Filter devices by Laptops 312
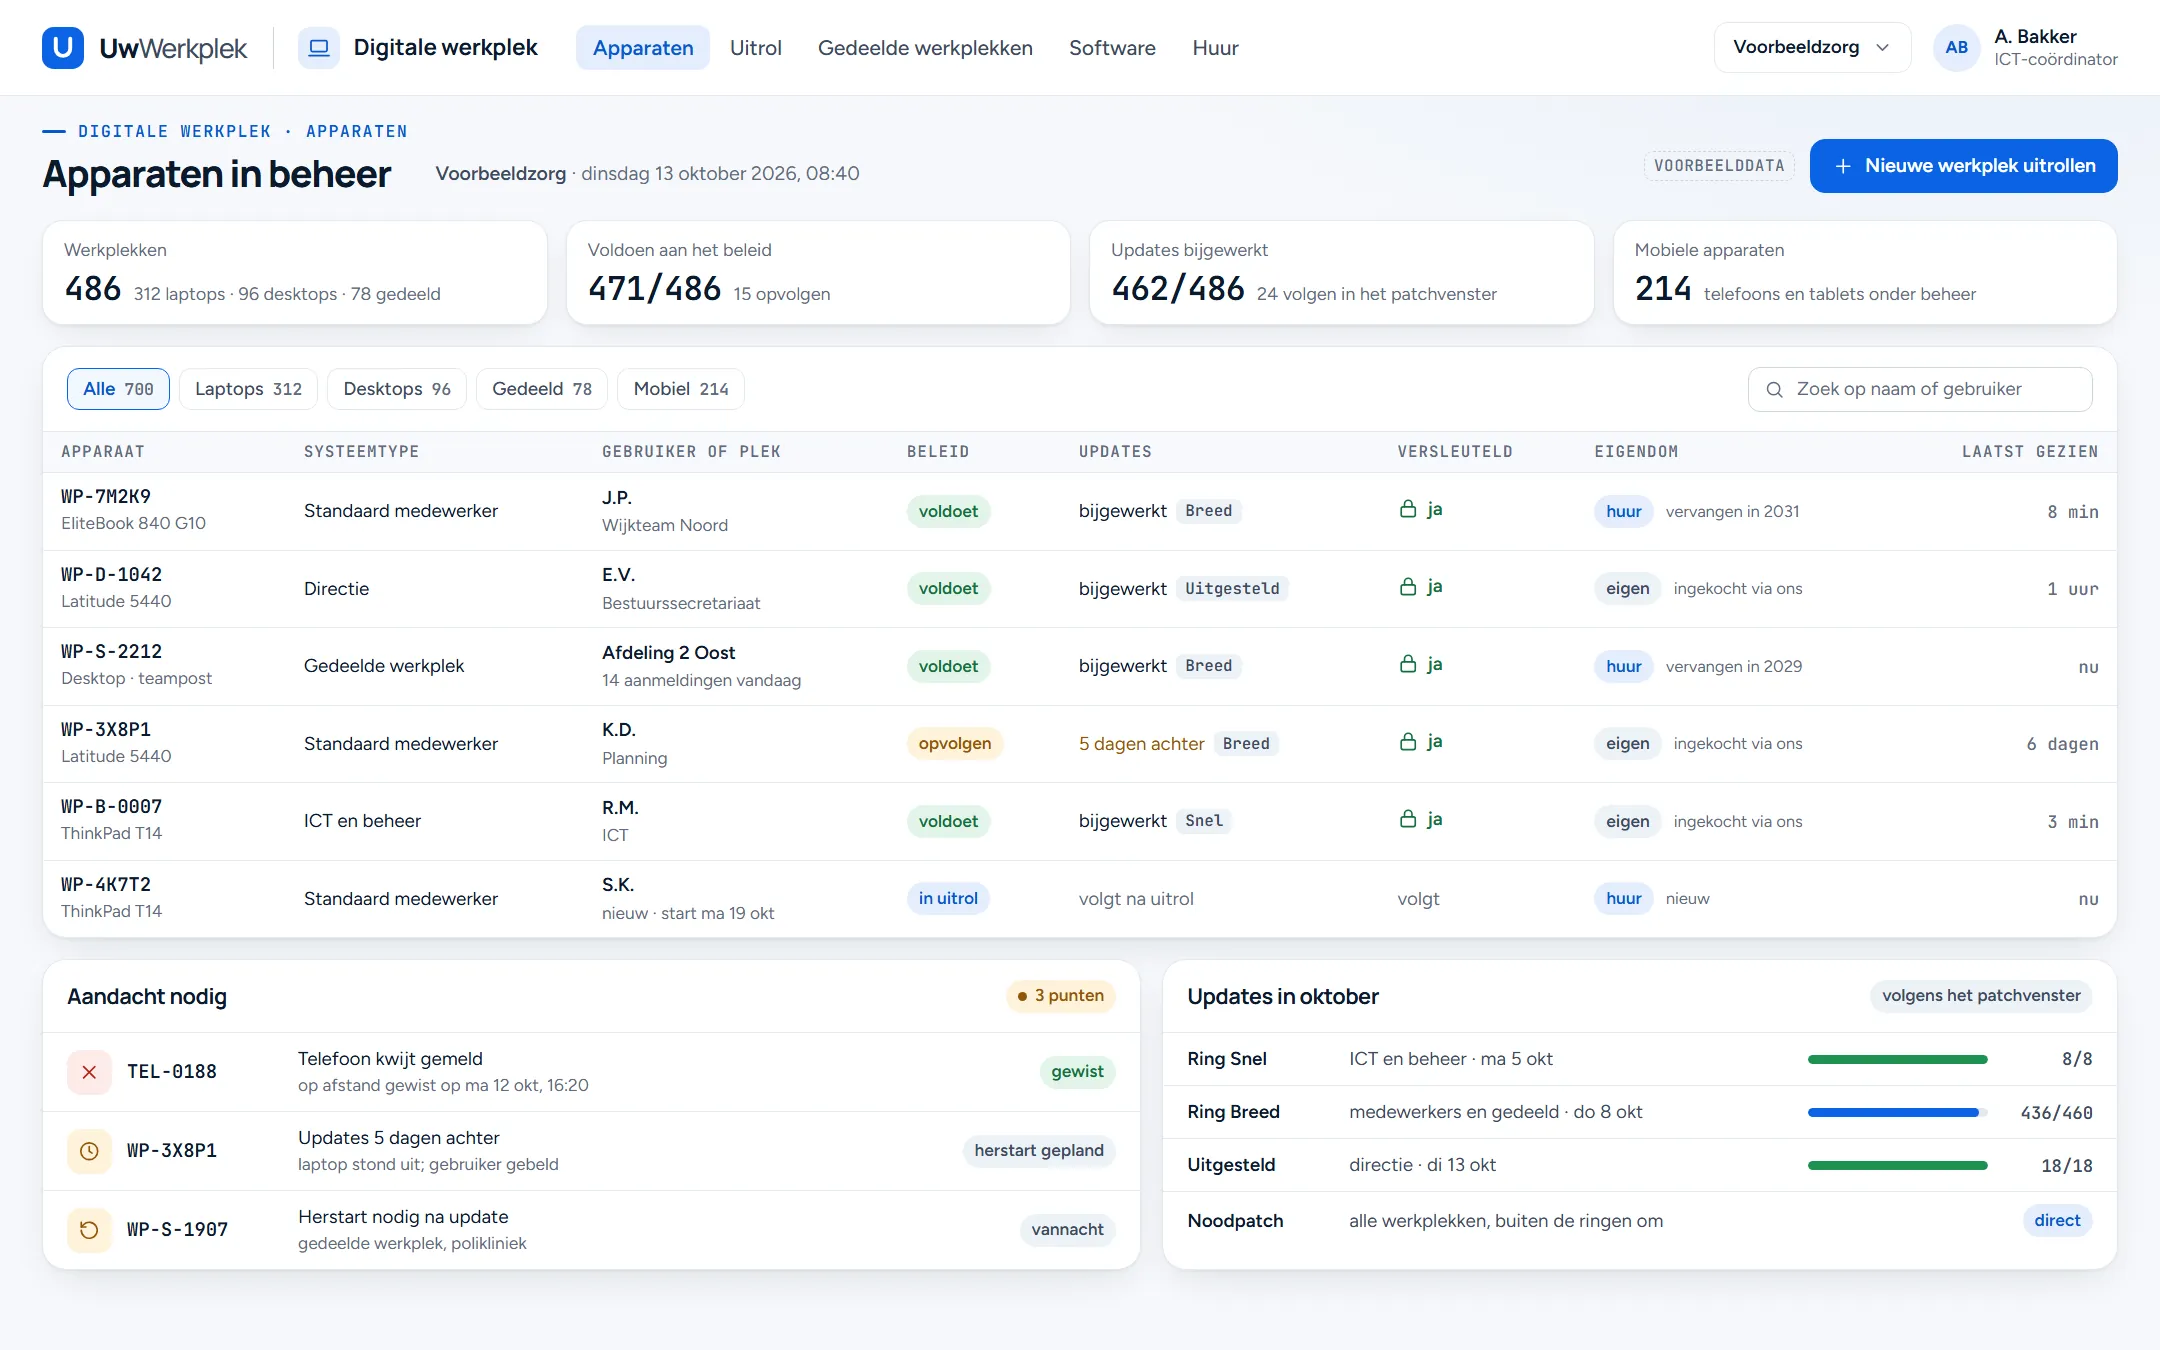Viewport: 2160px width, 1350px height. 248,389
